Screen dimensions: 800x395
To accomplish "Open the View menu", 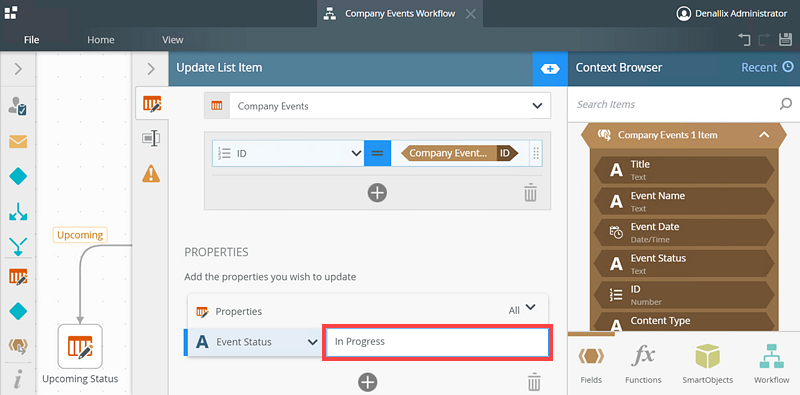I will point(172,40).
